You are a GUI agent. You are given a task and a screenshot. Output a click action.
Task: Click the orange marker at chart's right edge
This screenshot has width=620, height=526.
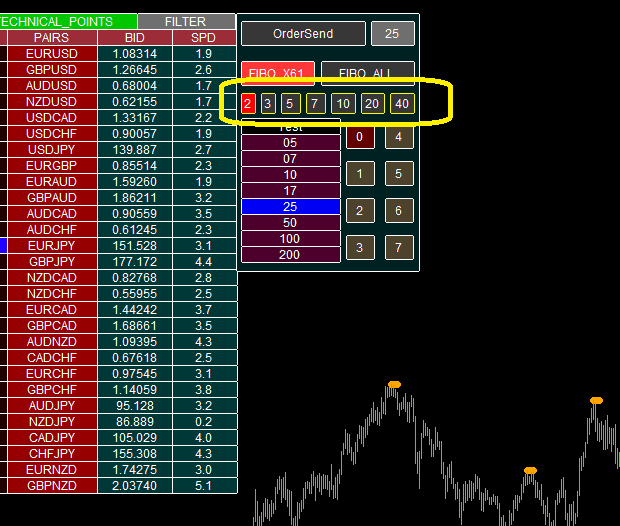[596, 401]
